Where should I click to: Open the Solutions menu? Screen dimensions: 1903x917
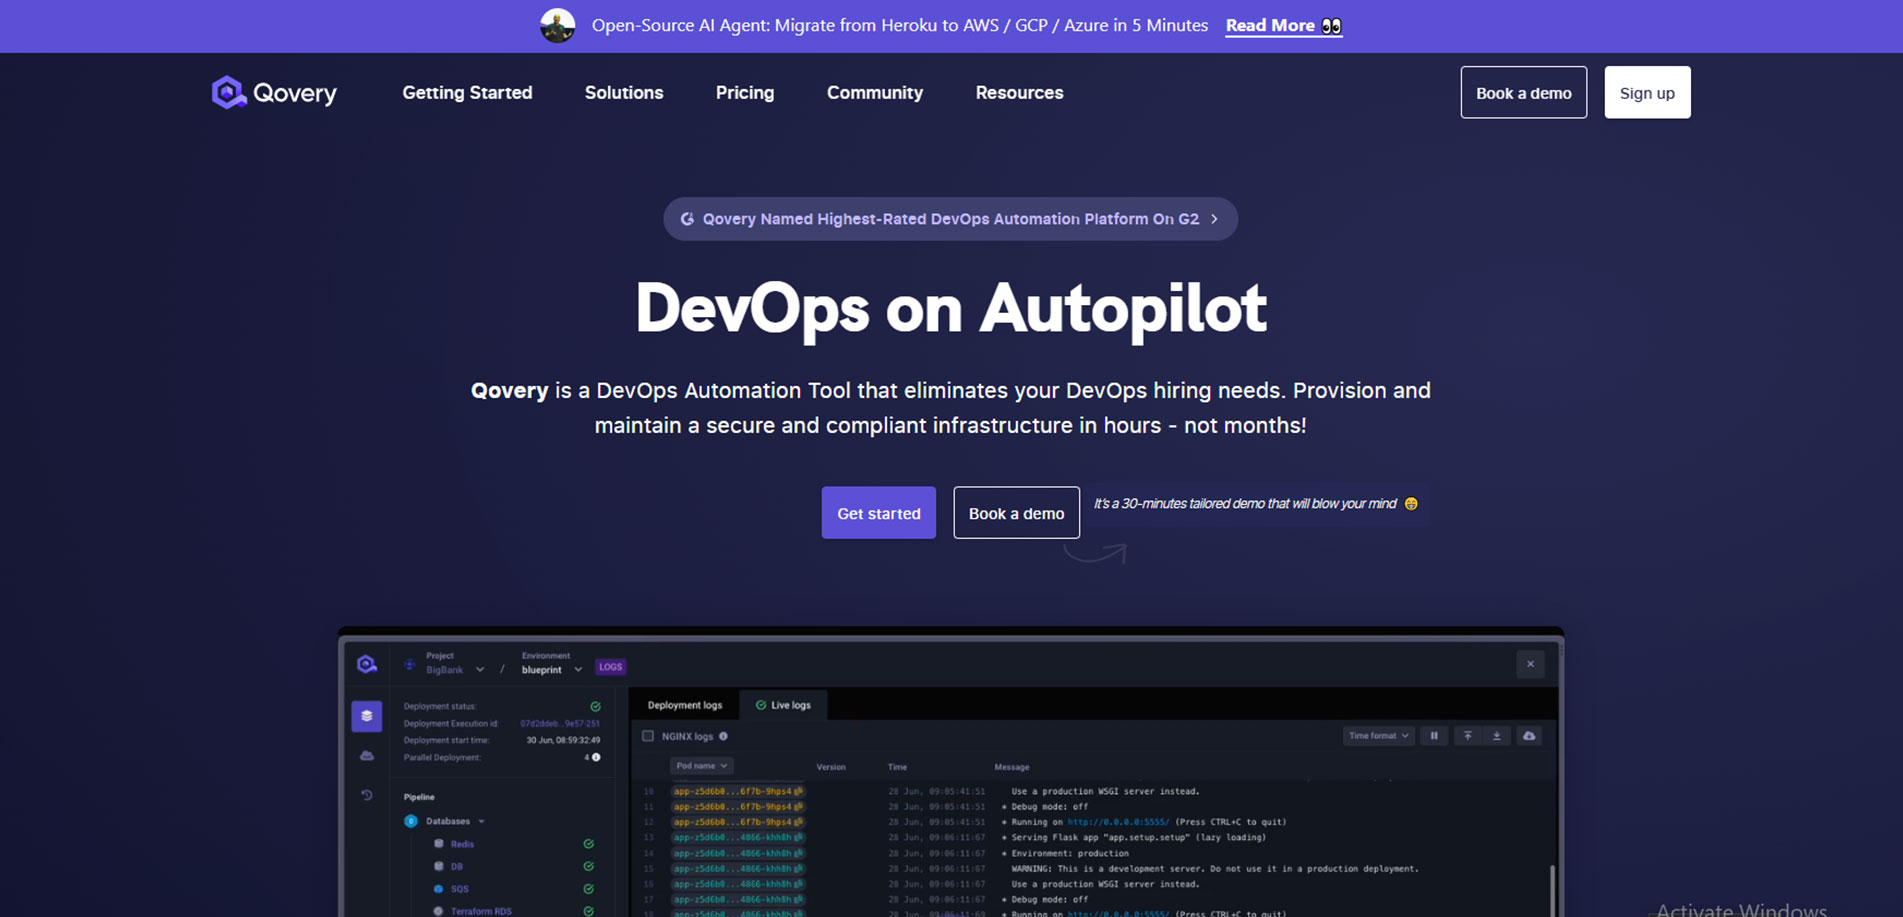624,92
